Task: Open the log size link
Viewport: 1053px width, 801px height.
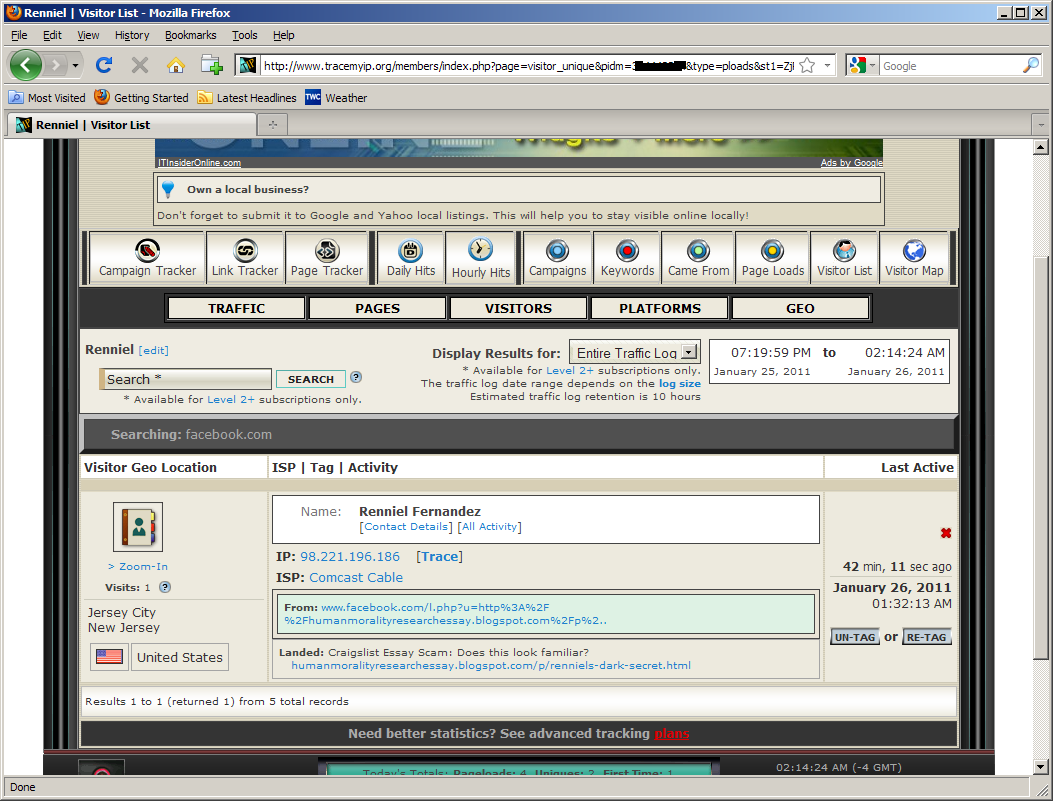Action: point(680,383)
